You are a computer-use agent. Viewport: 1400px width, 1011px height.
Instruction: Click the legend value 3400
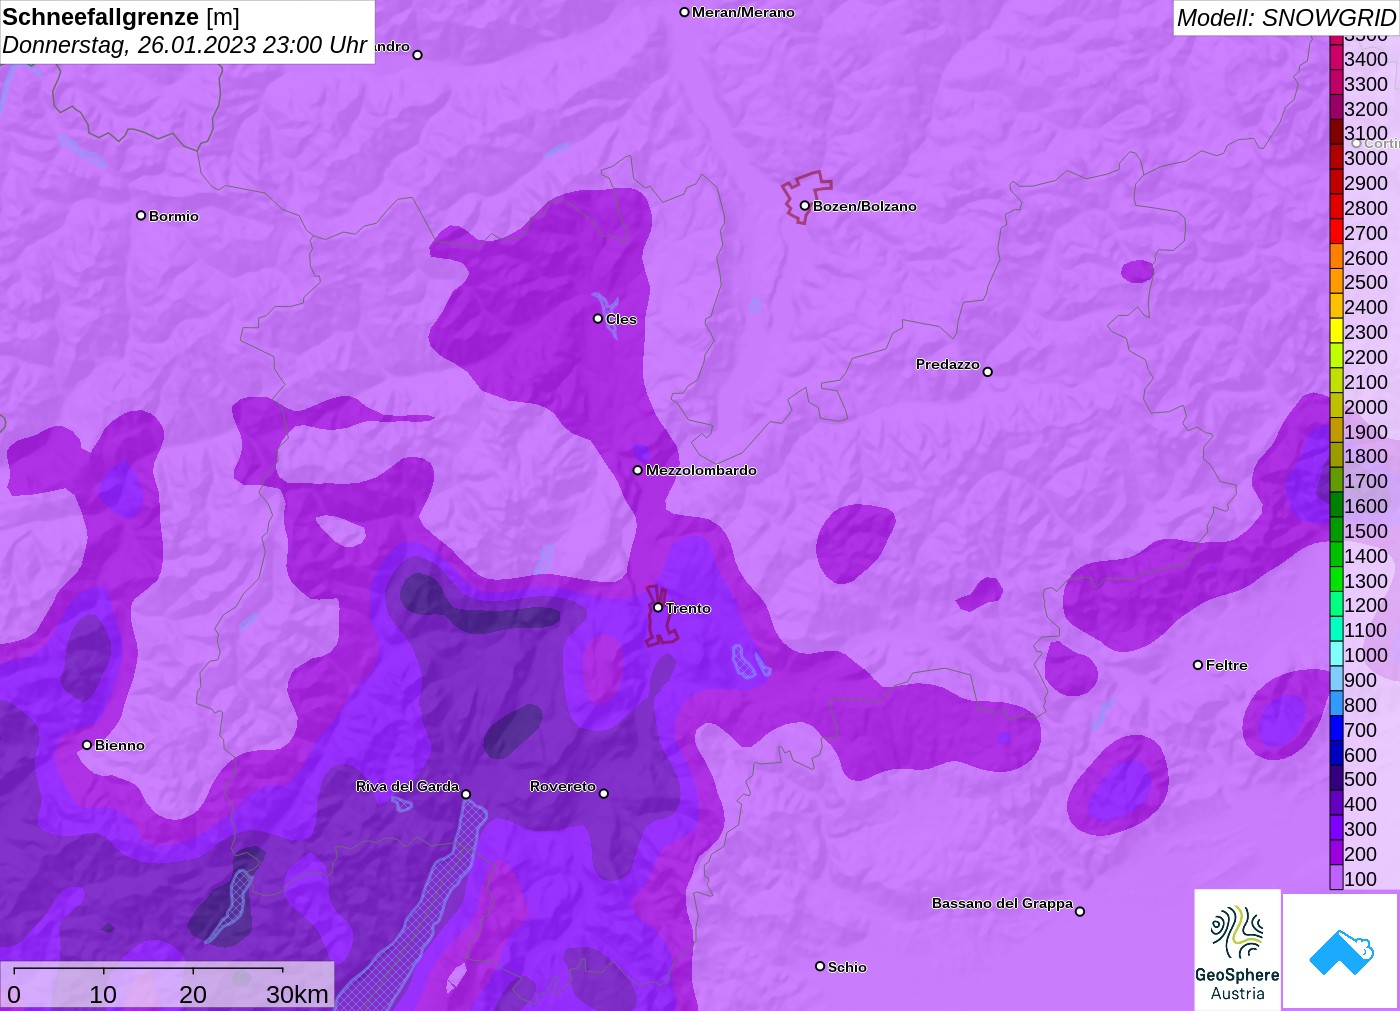[x=1366, y=59]
